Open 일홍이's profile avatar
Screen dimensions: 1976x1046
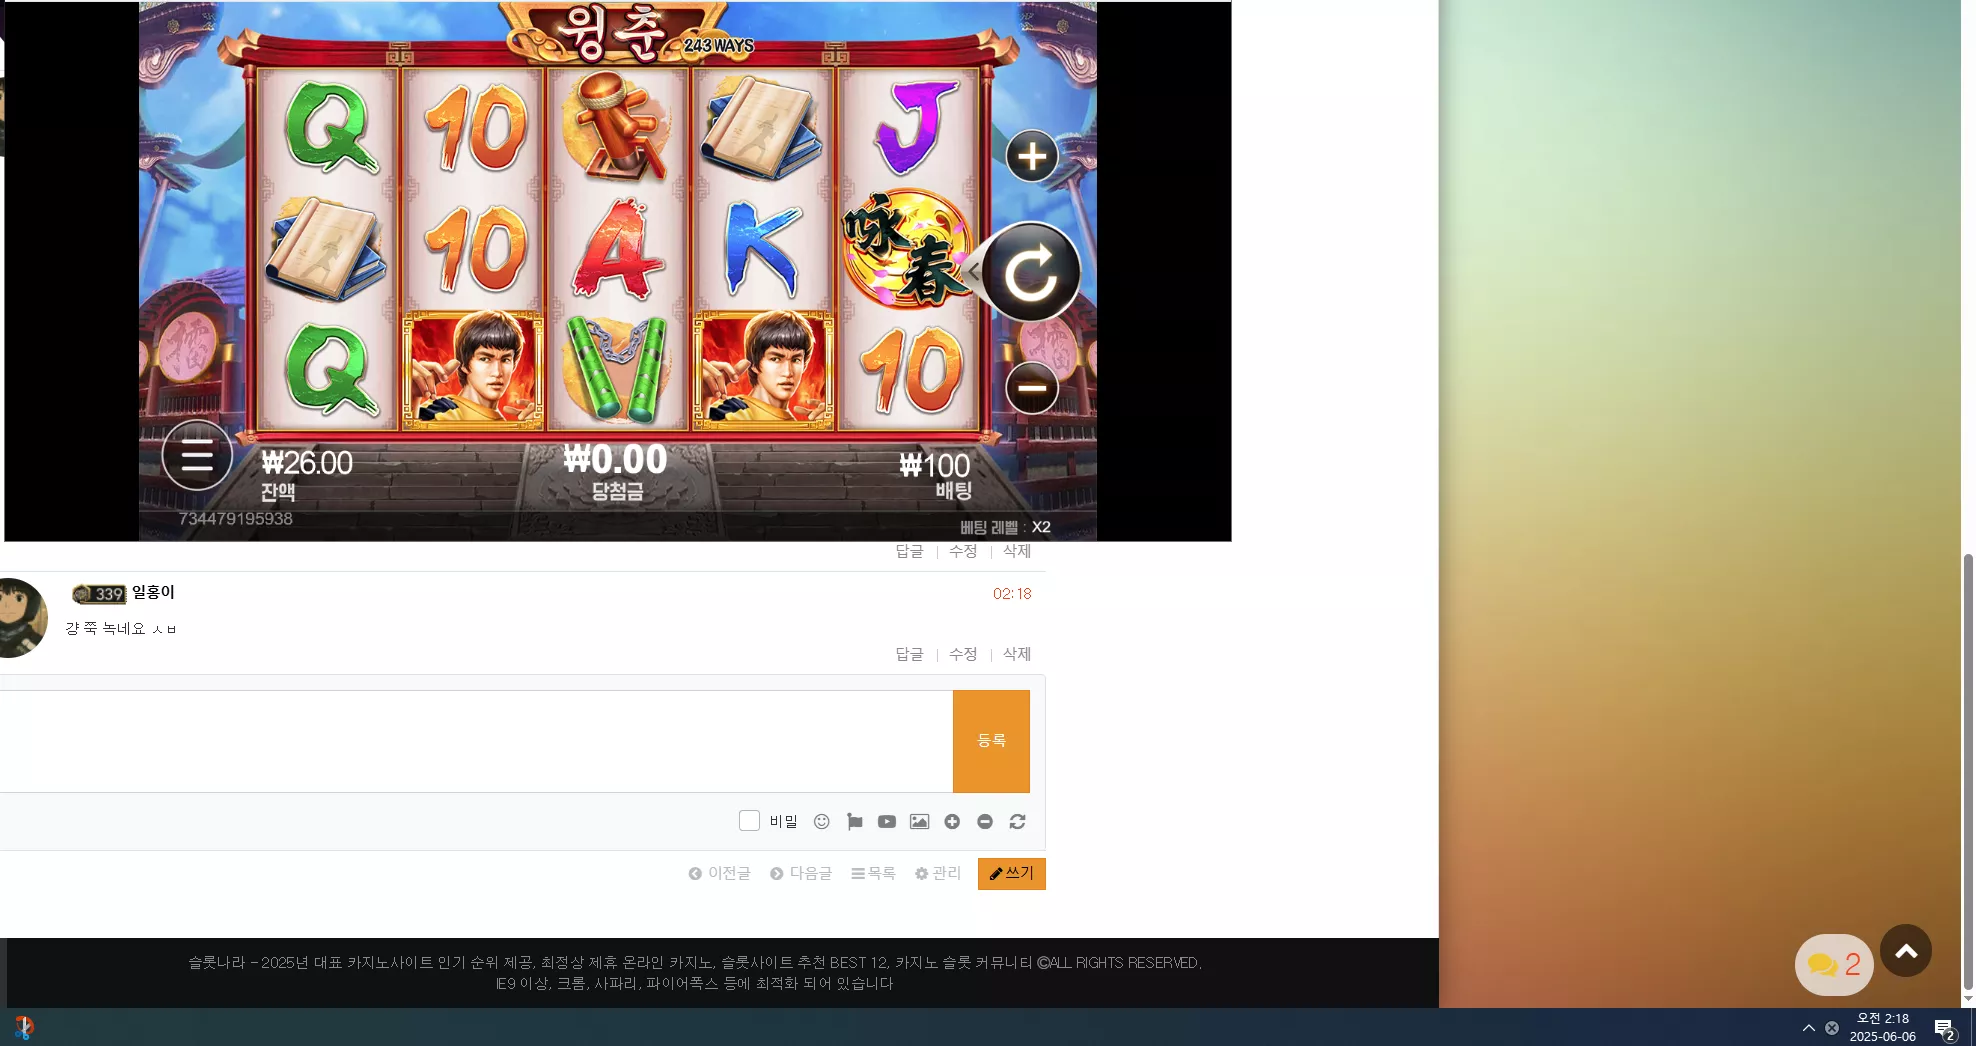(22, 618)
